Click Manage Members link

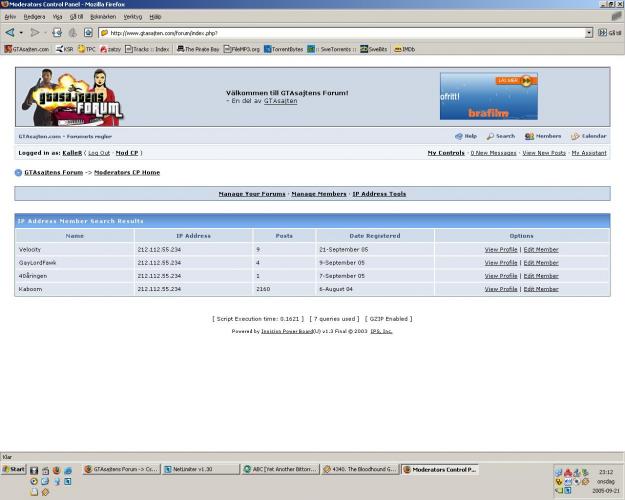(x=318, y=194)
